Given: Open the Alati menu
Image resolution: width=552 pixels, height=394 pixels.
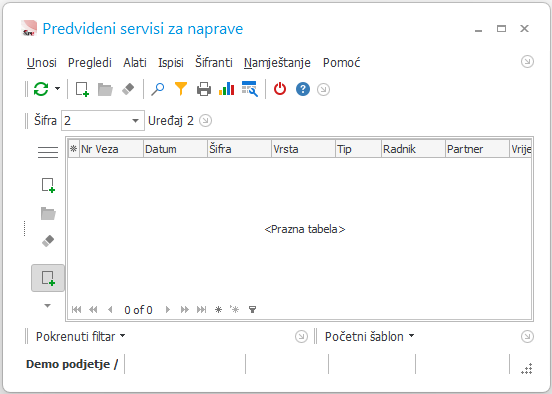Looking at the screenshot, I should [134, 63].
